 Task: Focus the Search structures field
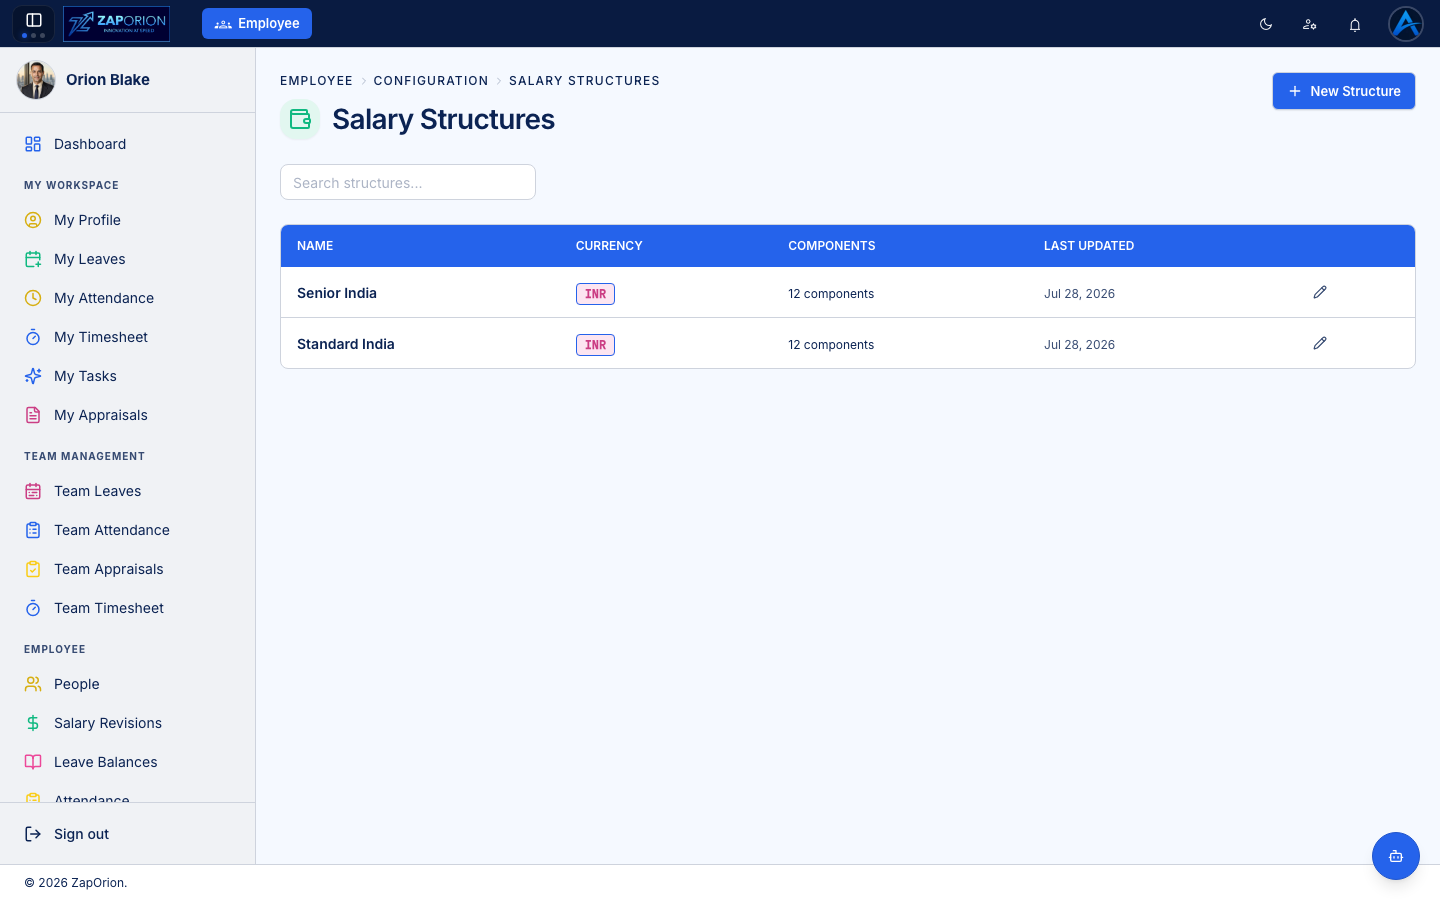(408, 182)
